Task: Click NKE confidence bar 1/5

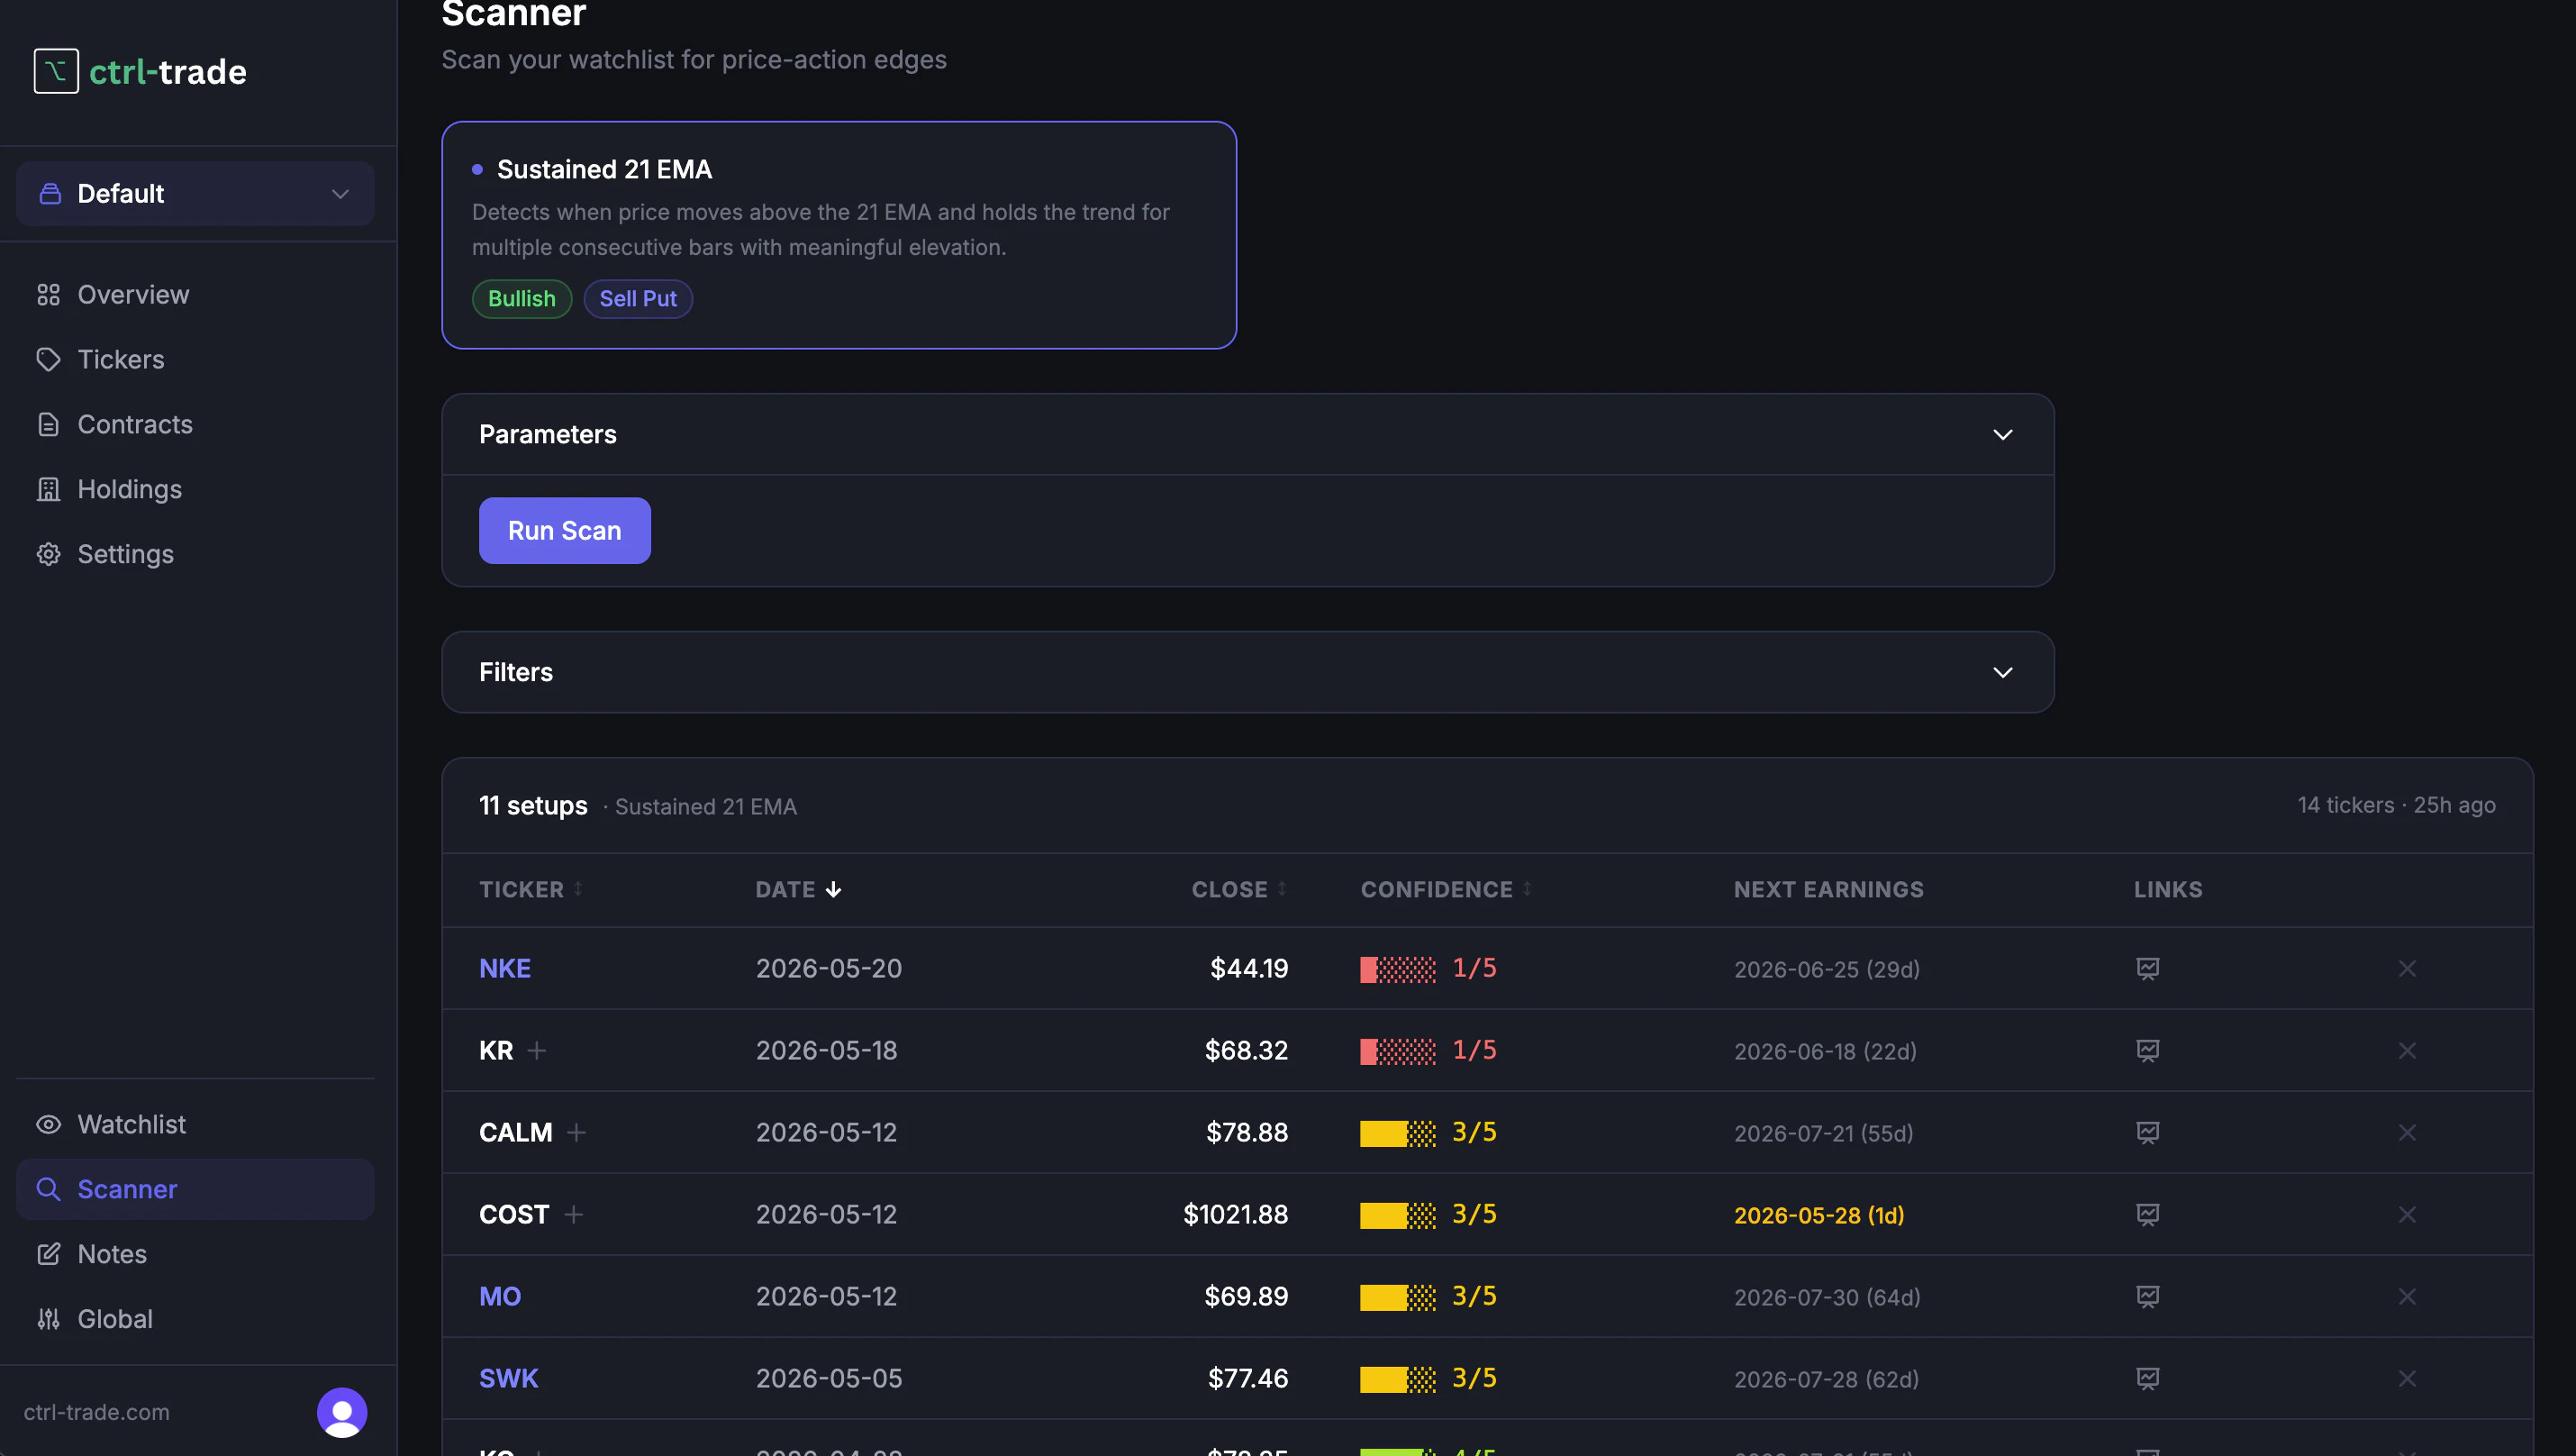Action: tap(1428, 969)
